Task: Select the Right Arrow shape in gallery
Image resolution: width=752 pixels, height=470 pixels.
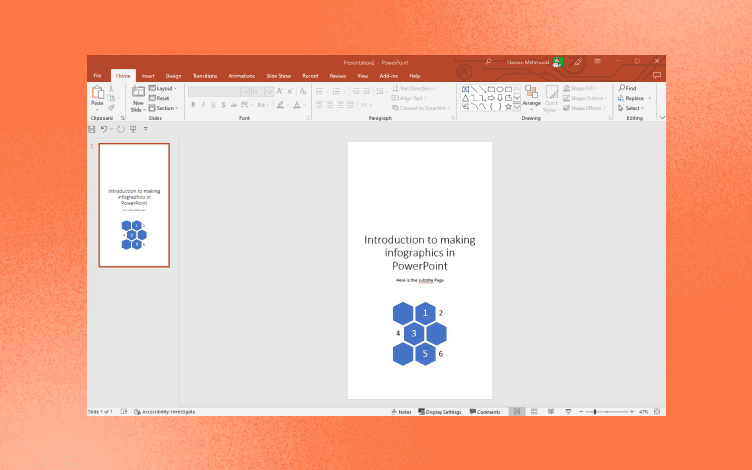Action: click(x=491, y=98)
